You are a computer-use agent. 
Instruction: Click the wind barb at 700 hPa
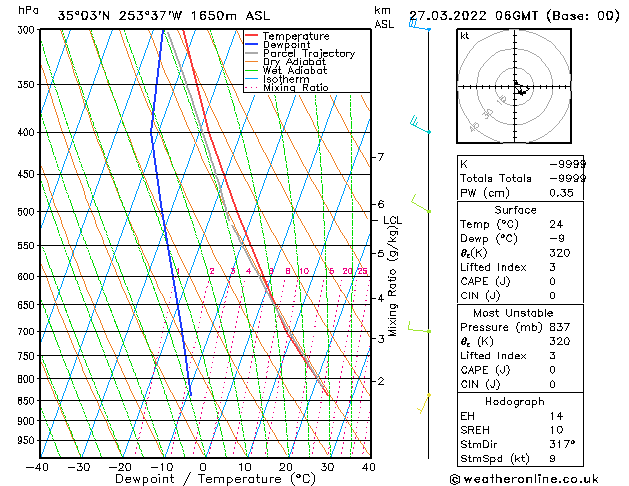click(419, 327)
